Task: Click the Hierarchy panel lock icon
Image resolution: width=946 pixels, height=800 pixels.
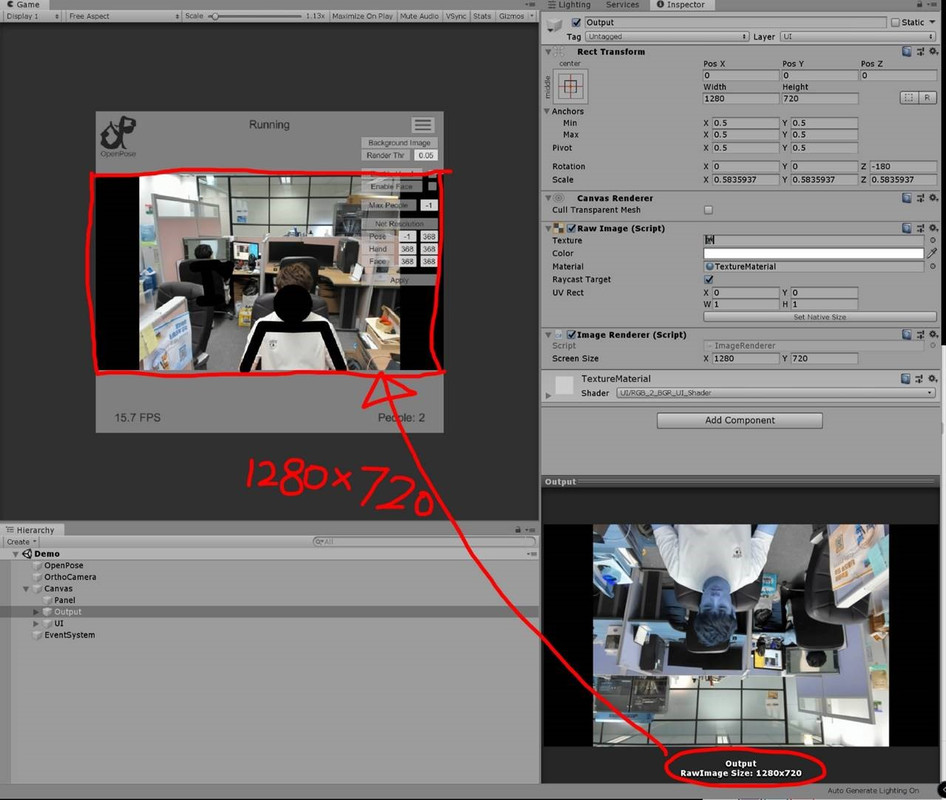Action: [x=518, y=530]
